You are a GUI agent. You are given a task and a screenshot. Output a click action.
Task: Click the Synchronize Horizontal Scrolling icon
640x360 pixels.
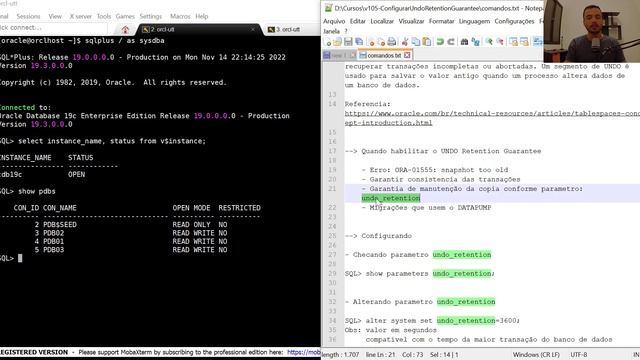tap(524, 42)
